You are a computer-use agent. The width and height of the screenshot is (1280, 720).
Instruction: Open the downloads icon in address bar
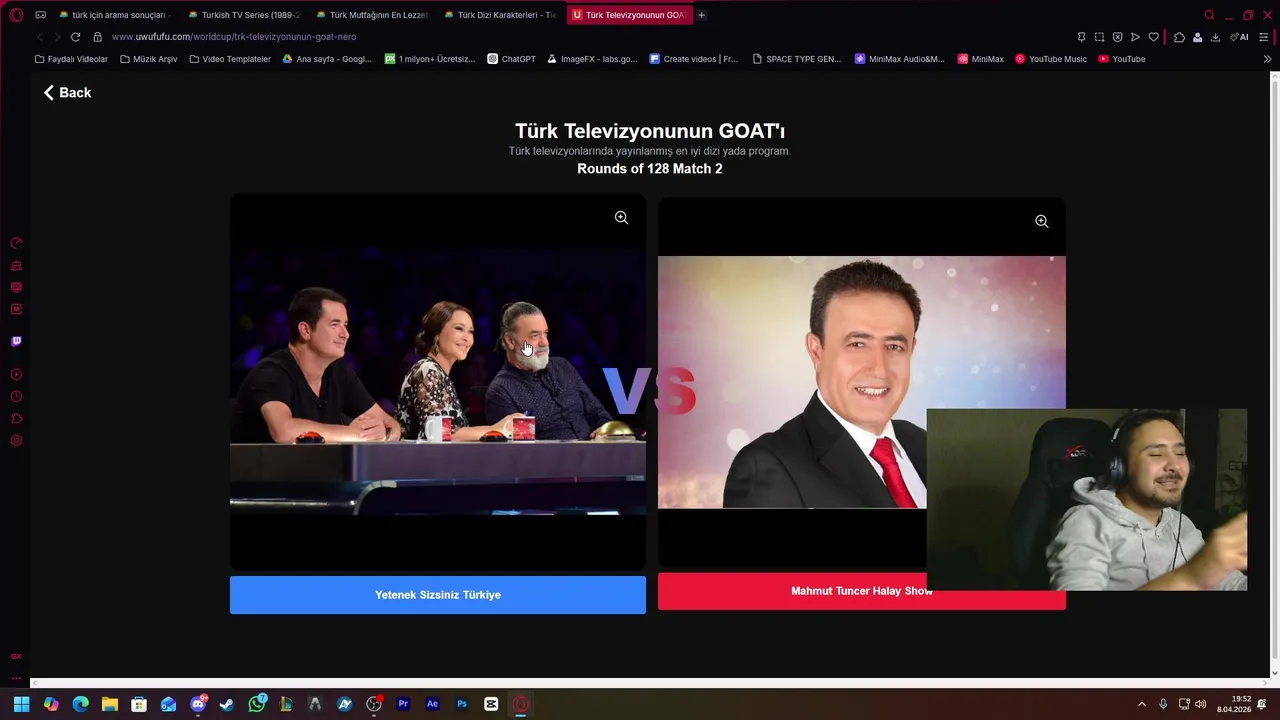[1215, 37]
